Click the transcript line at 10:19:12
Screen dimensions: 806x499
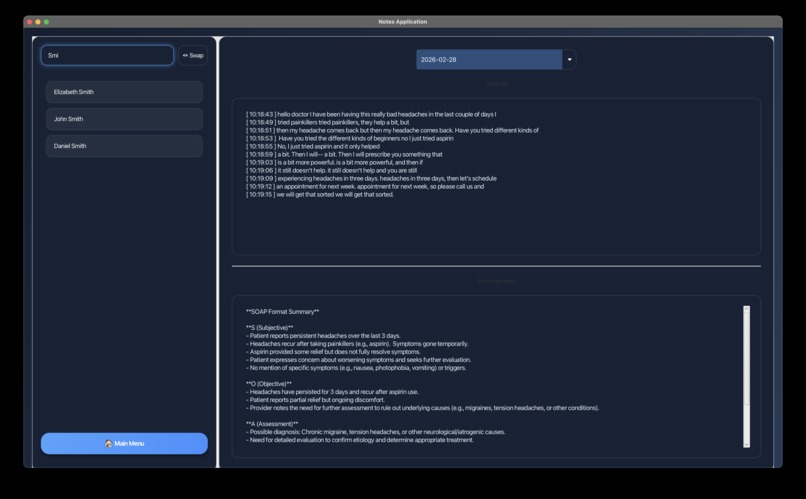pyautogui.click(x=365, y=187)
